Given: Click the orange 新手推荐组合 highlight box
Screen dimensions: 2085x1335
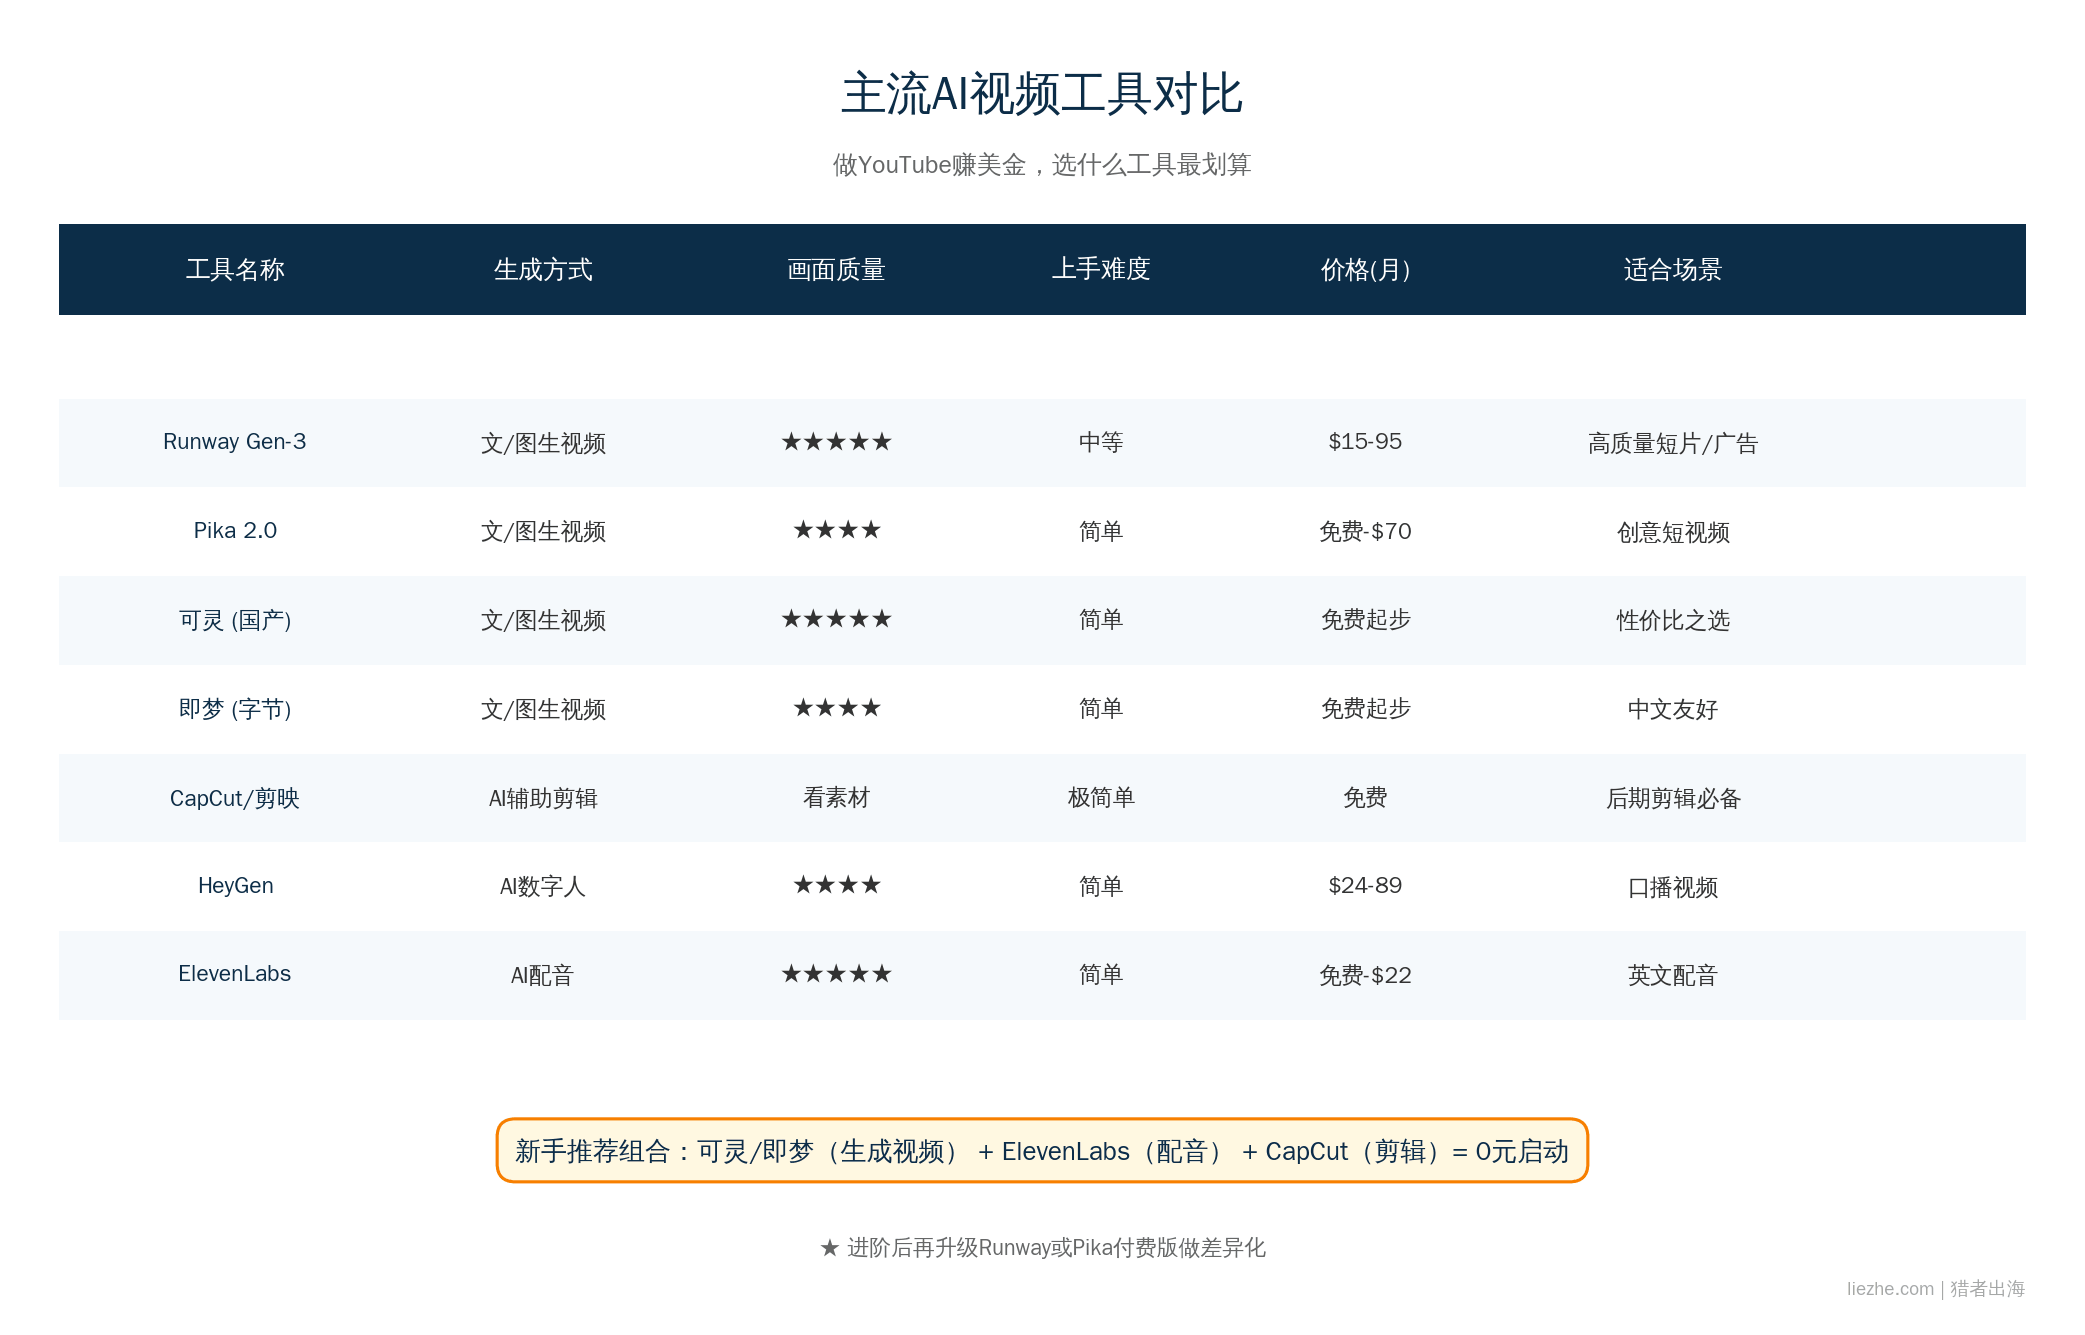Looking at the screenshot, I should [x=1042, y=1150].
